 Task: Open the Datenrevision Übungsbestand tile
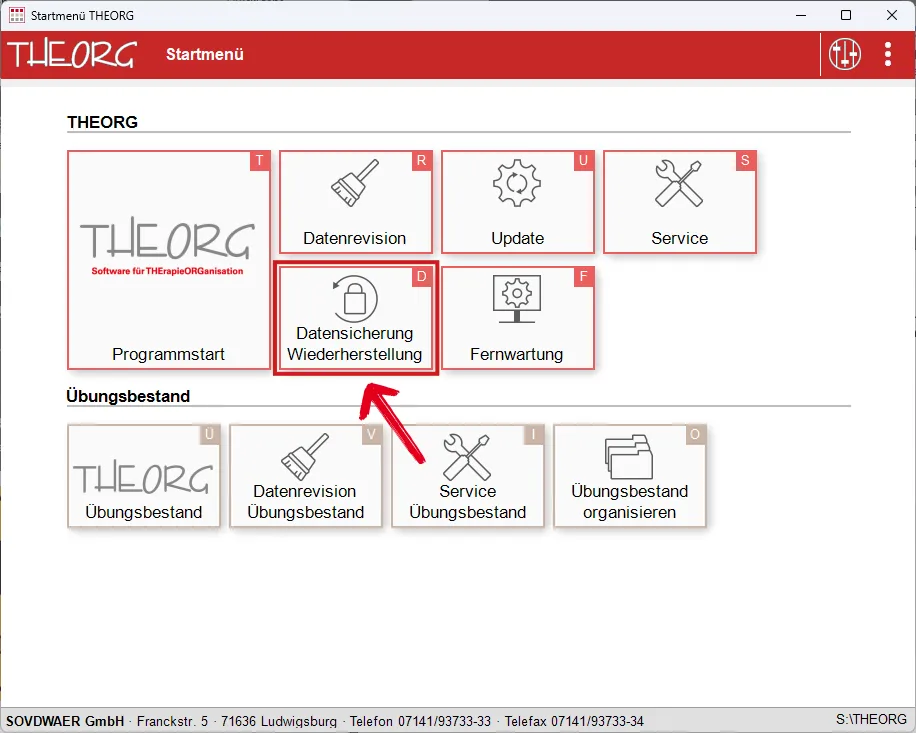[306, 476]
